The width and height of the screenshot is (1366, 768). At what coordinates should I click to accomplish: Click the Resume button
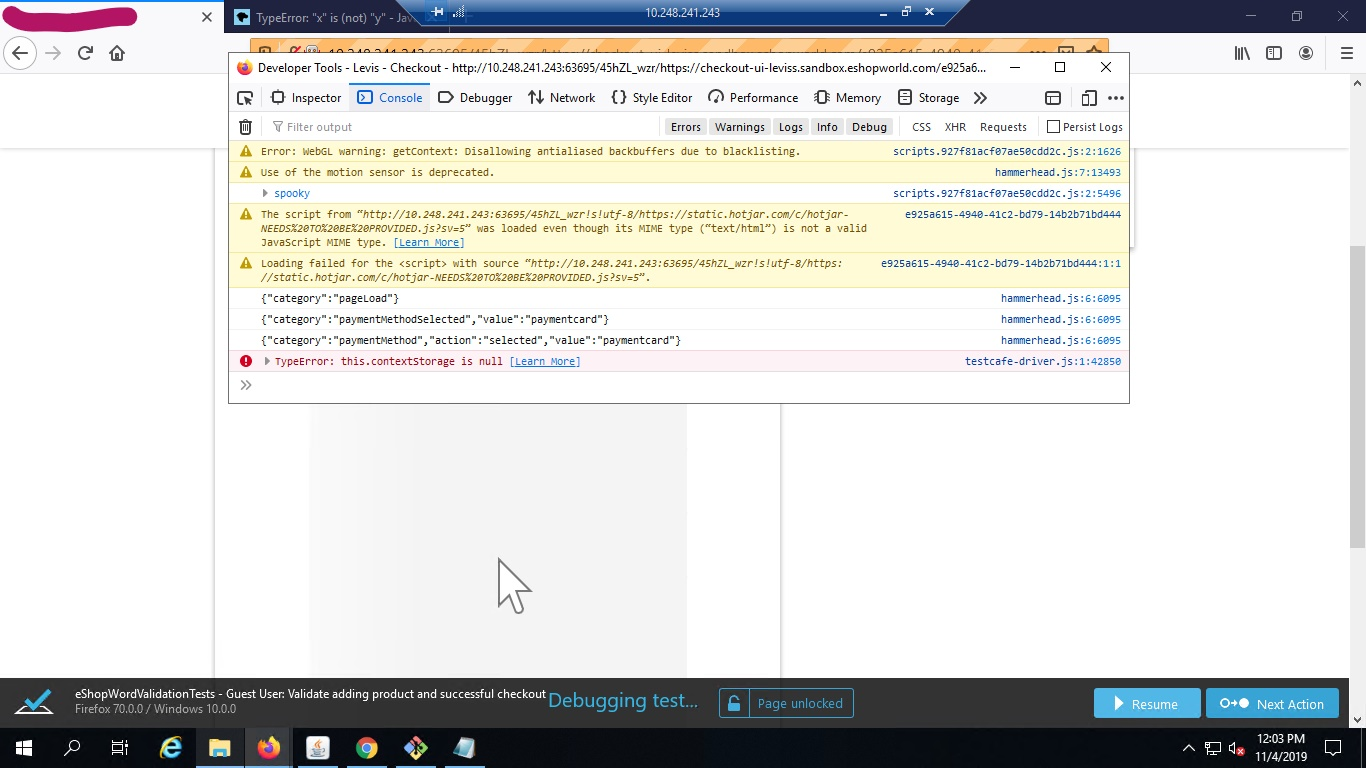[x=1147, y=703]
